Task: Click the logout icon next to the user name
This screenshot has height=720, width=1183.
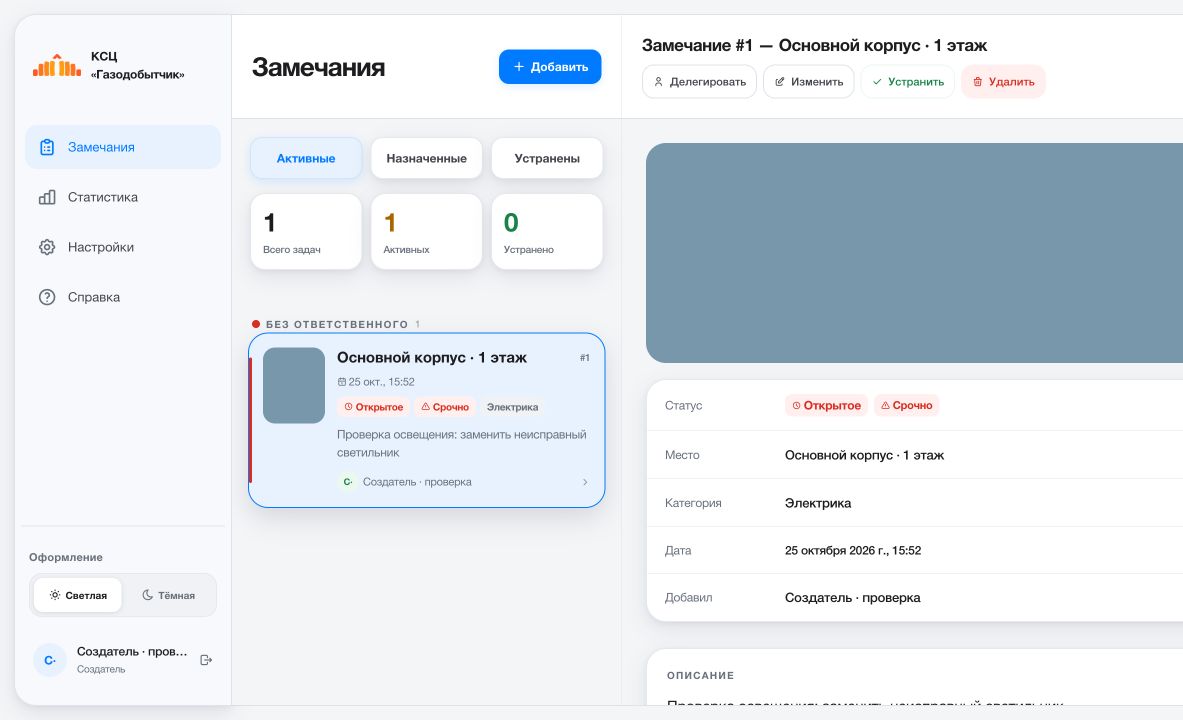Action: pos(206,660)
